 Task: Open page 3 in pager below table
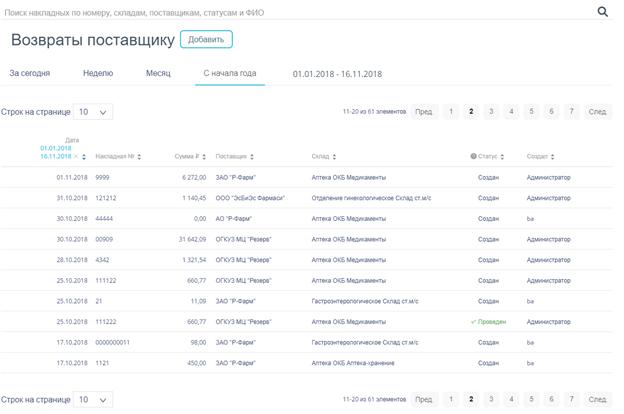(x=491, y=399)
